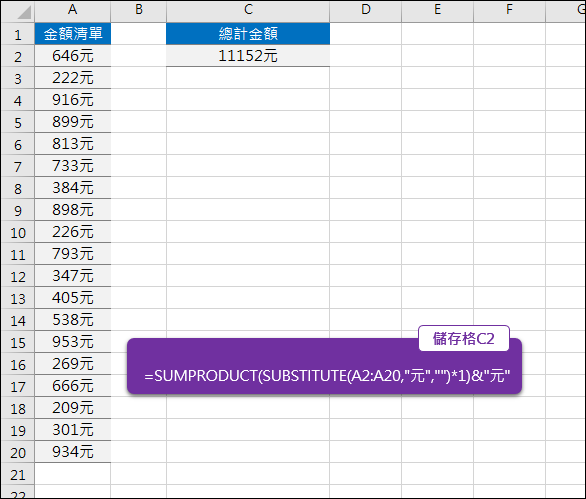This screenshot has width=586, height=499.
Task: Select cell containing 898元
Action: click(x=73, y=210)
